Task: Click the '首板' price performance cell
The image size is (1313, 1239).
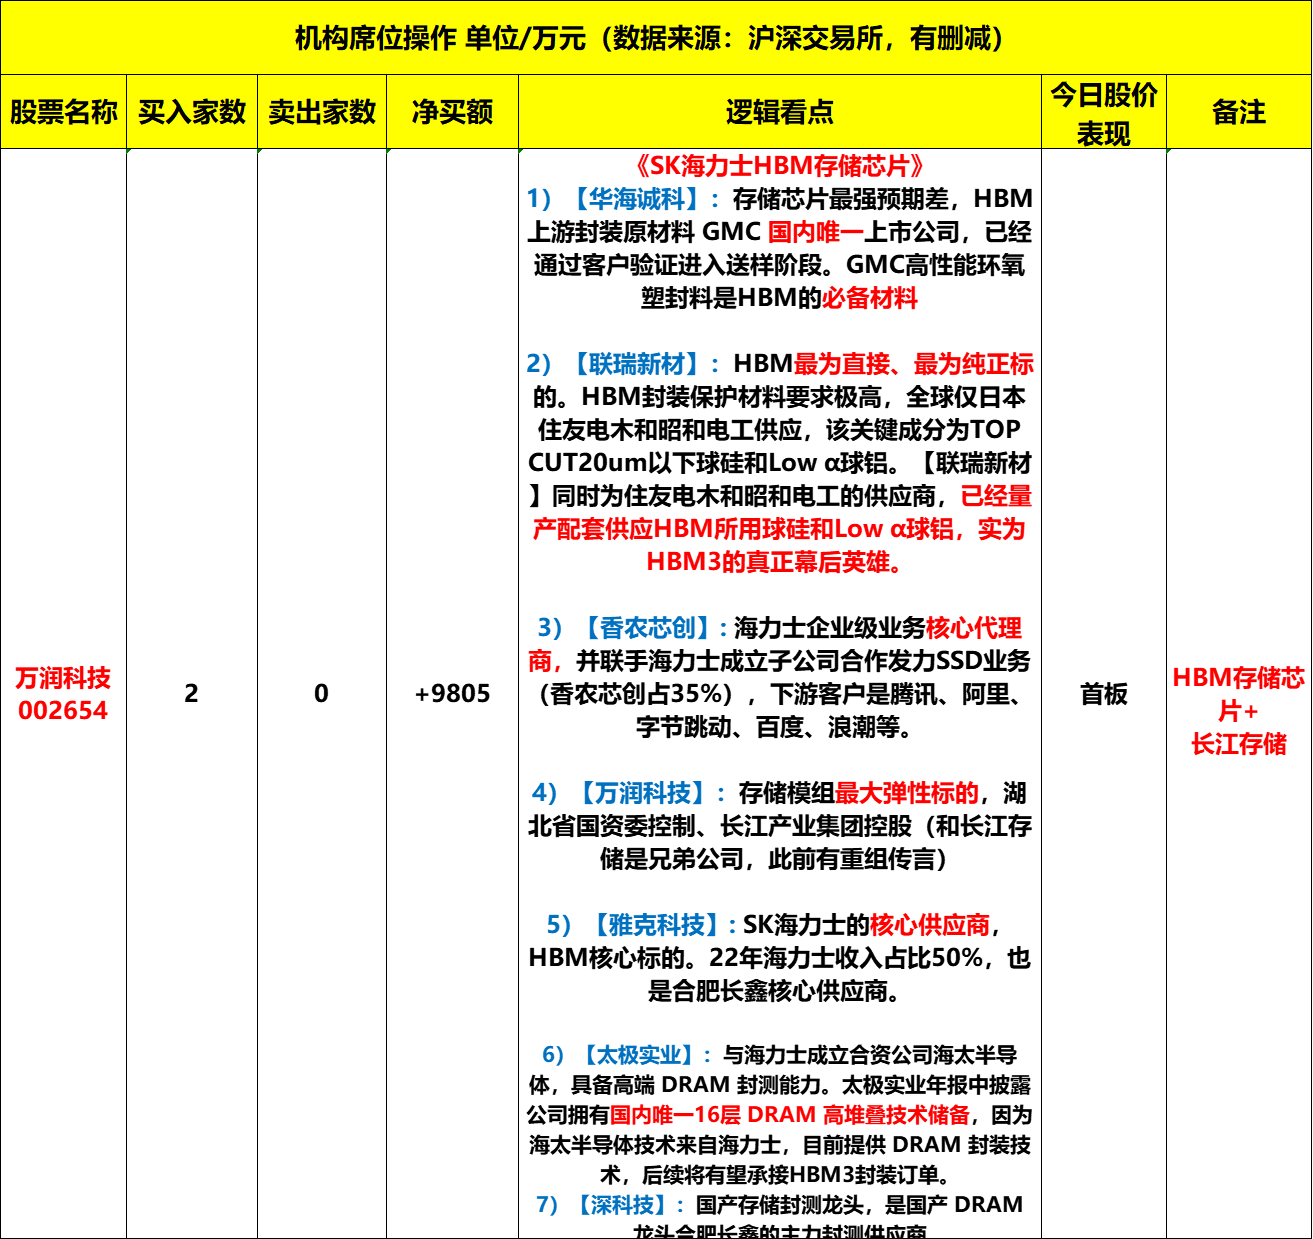Action: coord(1104,694)
